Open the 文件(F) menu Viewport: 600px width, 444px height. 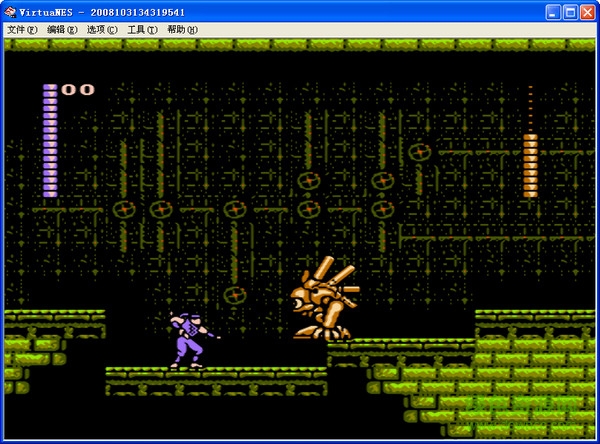click(x=22, y=29)
